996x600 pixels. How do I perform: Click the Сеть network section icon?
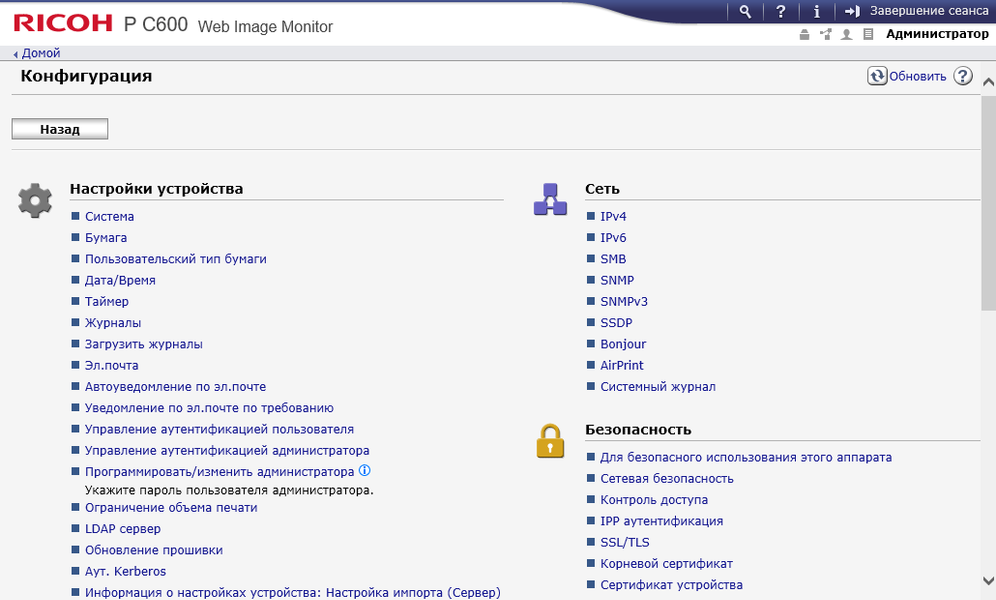[x=550, y=200]
